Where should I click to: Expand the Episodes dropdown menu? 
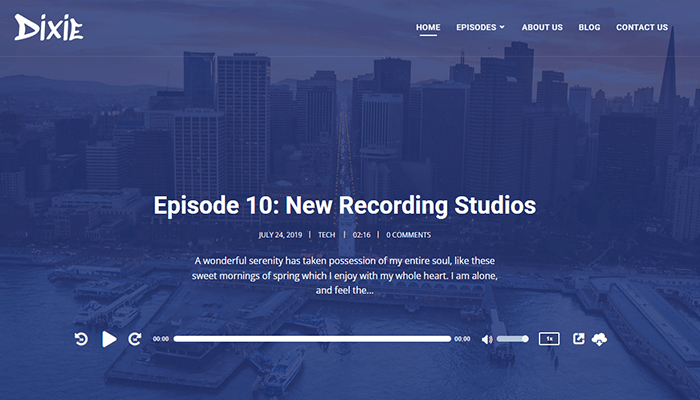pyautogui.click(x=480, y=27)
